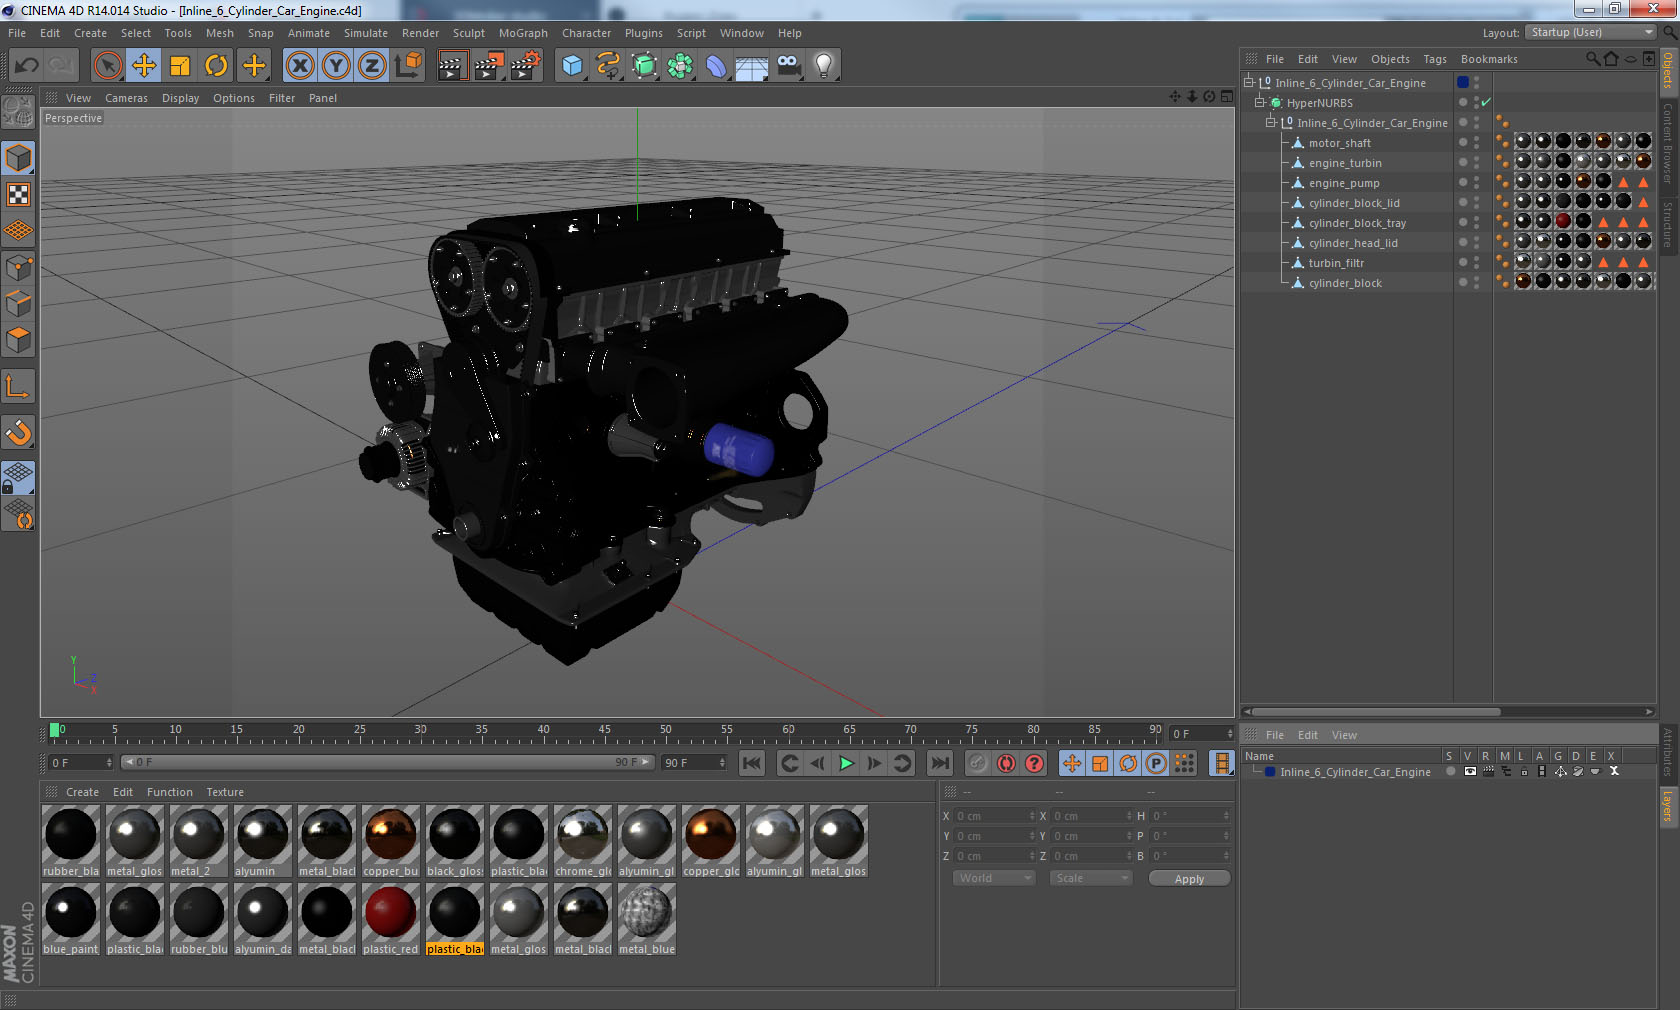Screen dimensions: 1680x1010
Task: Open the MoGraph menu
Action: [523, 33]
